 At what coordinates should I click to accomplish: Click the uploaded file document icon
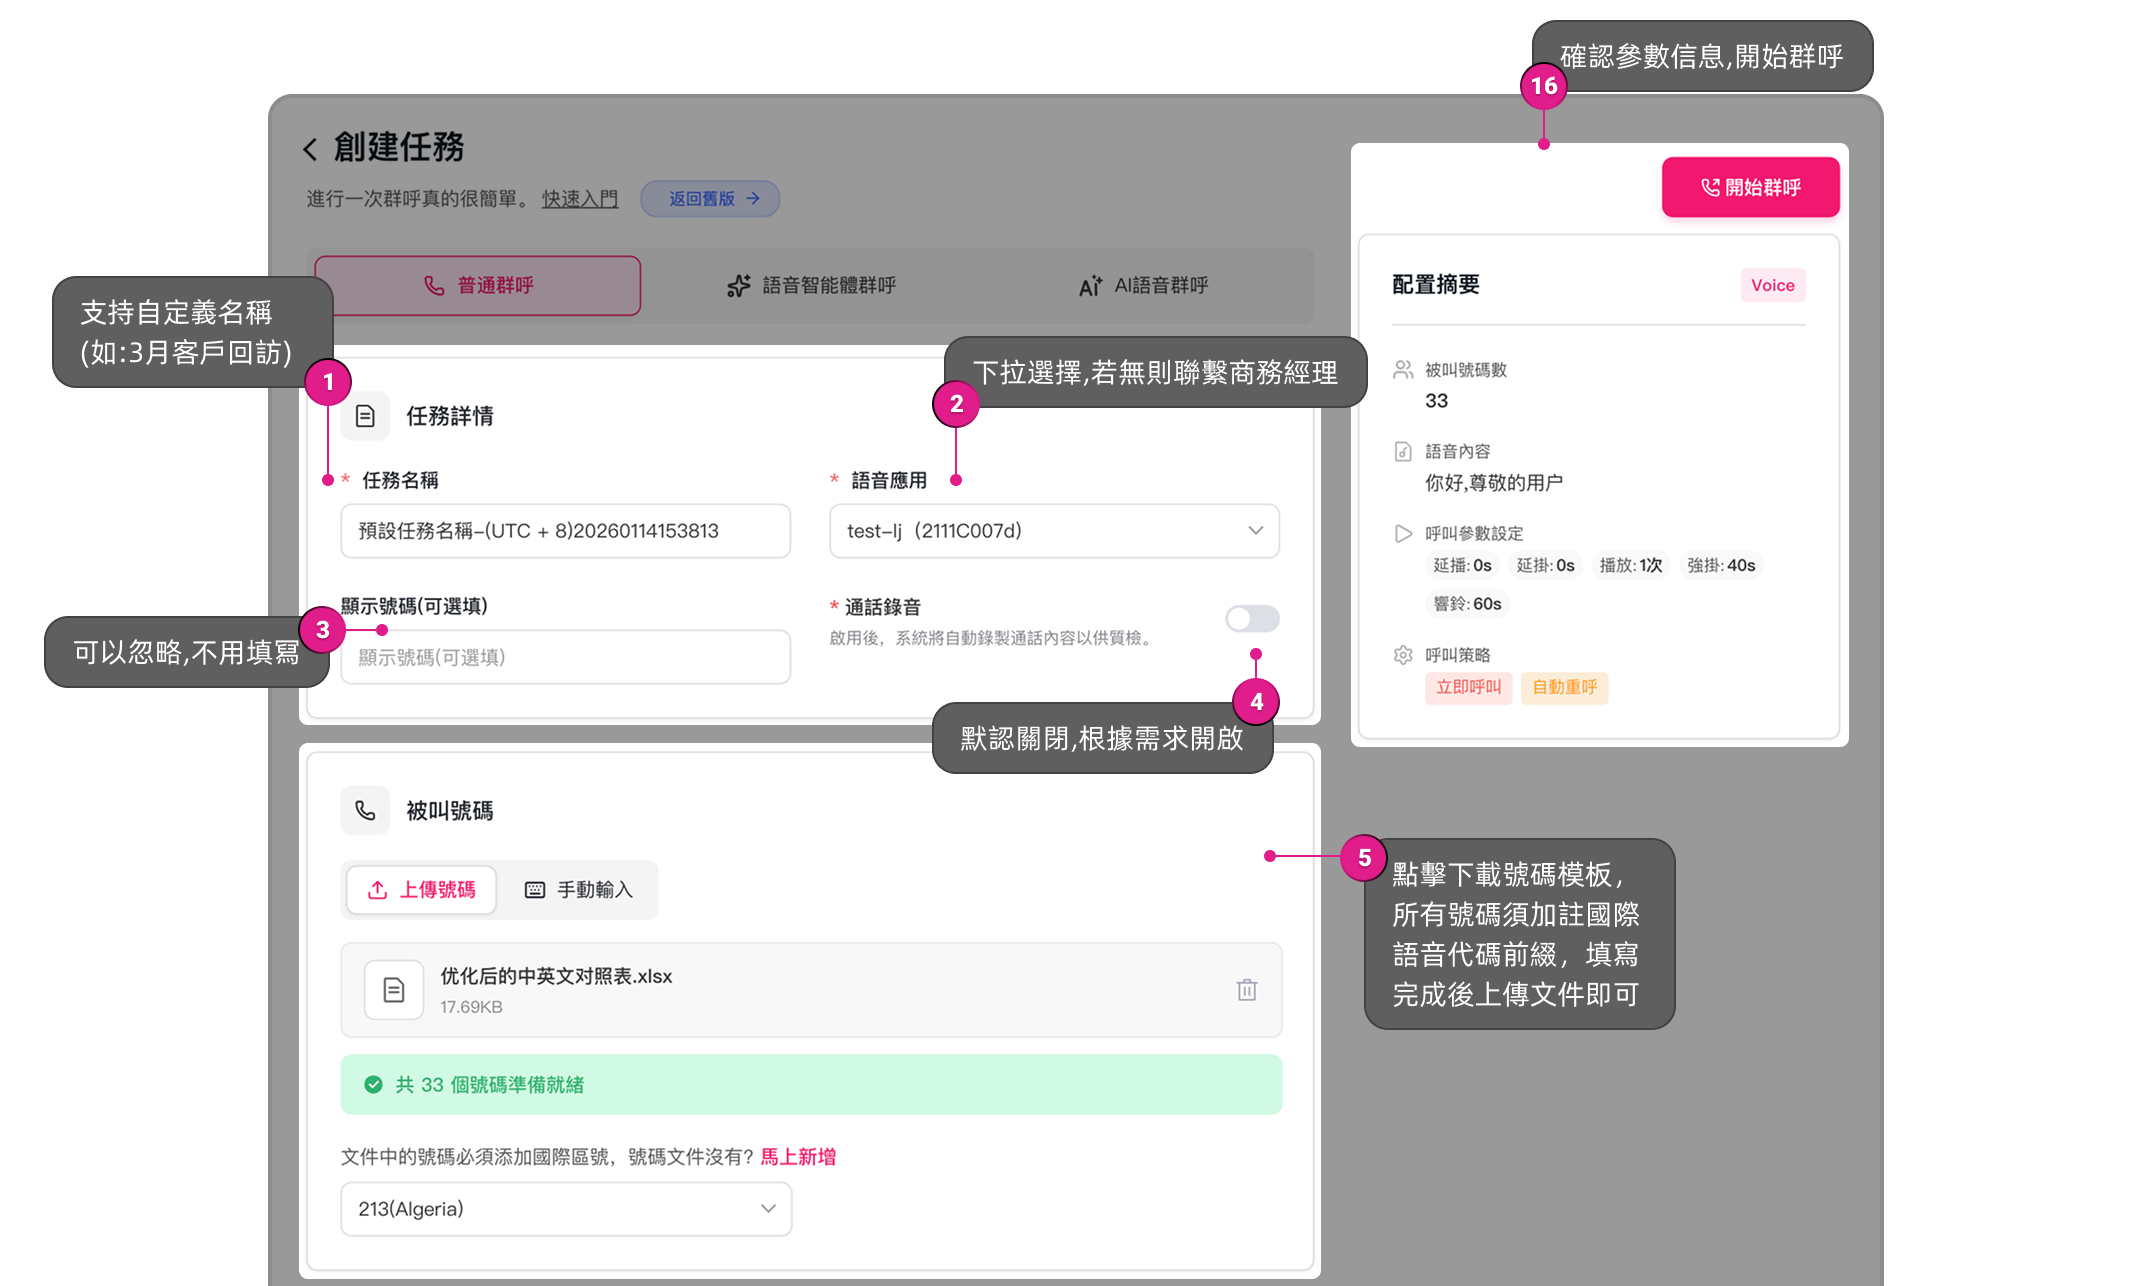pos(393,990)
